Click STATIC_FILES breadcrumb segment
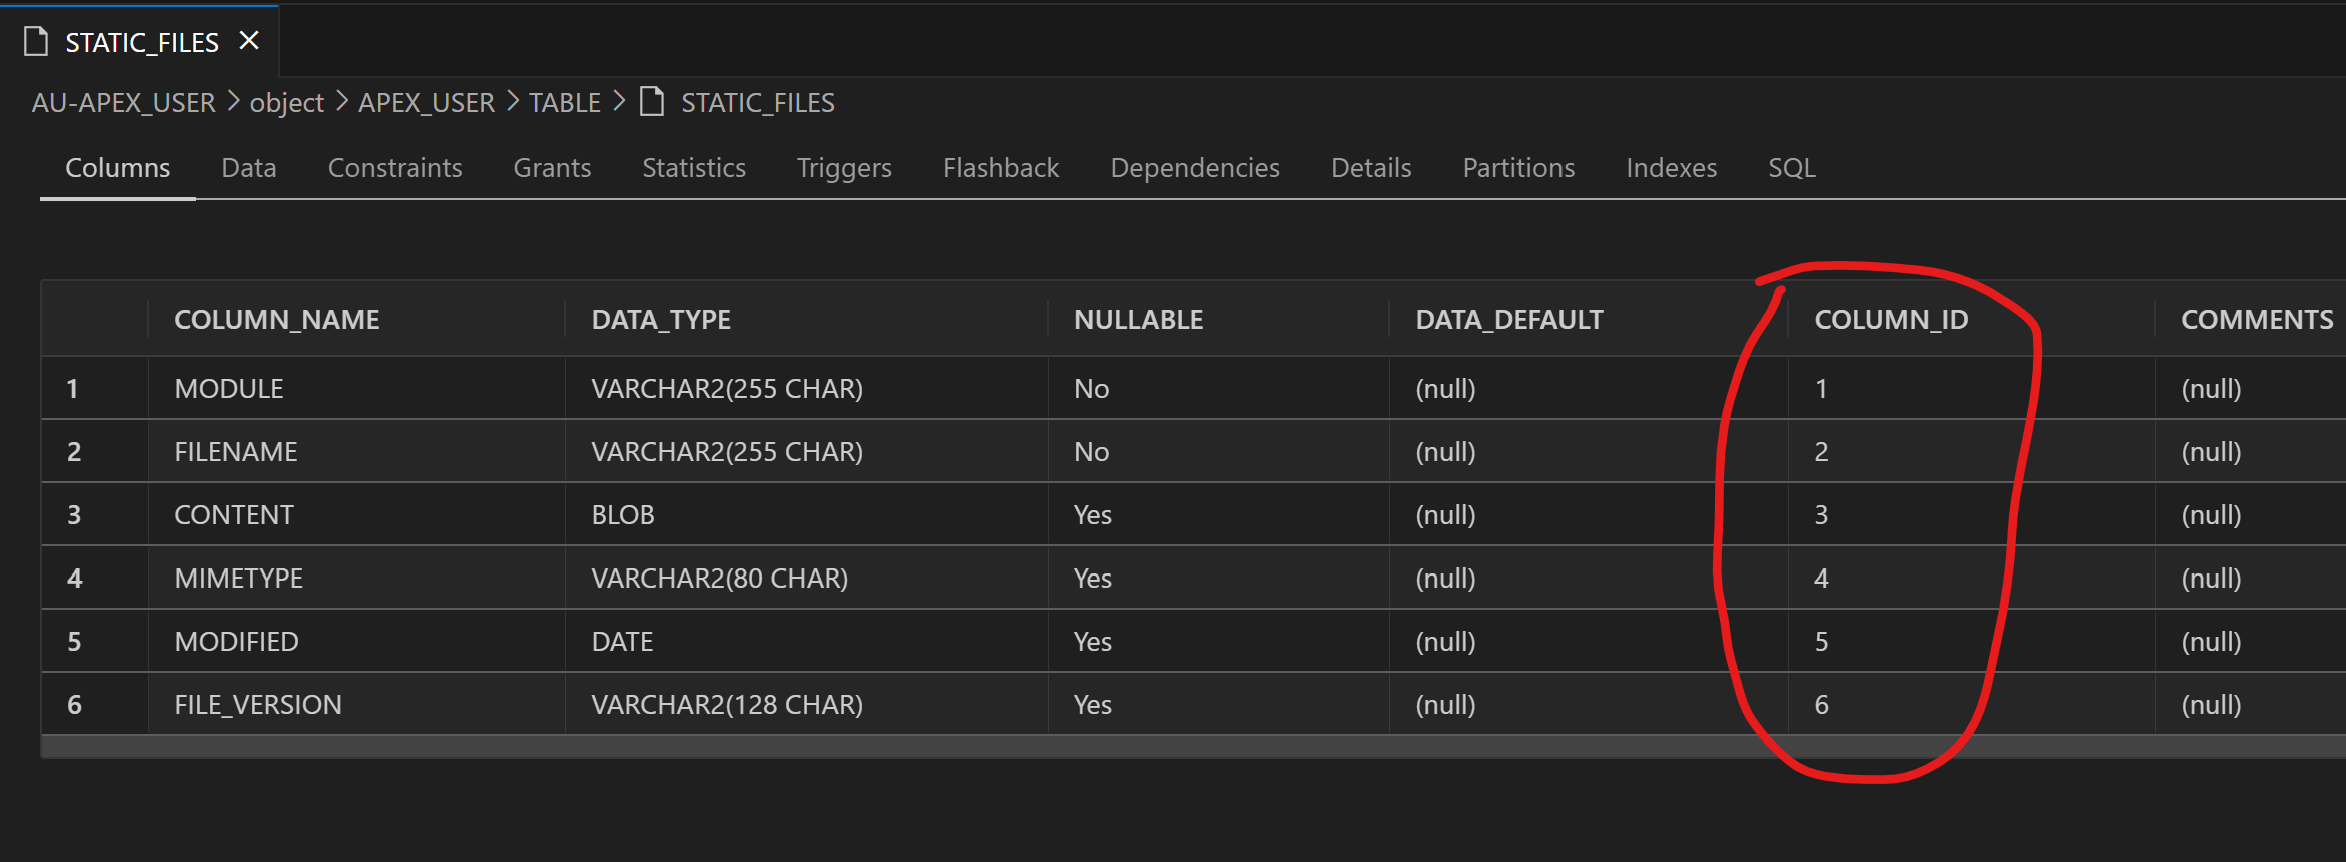 pyautogui.click(x=757, y=102)
